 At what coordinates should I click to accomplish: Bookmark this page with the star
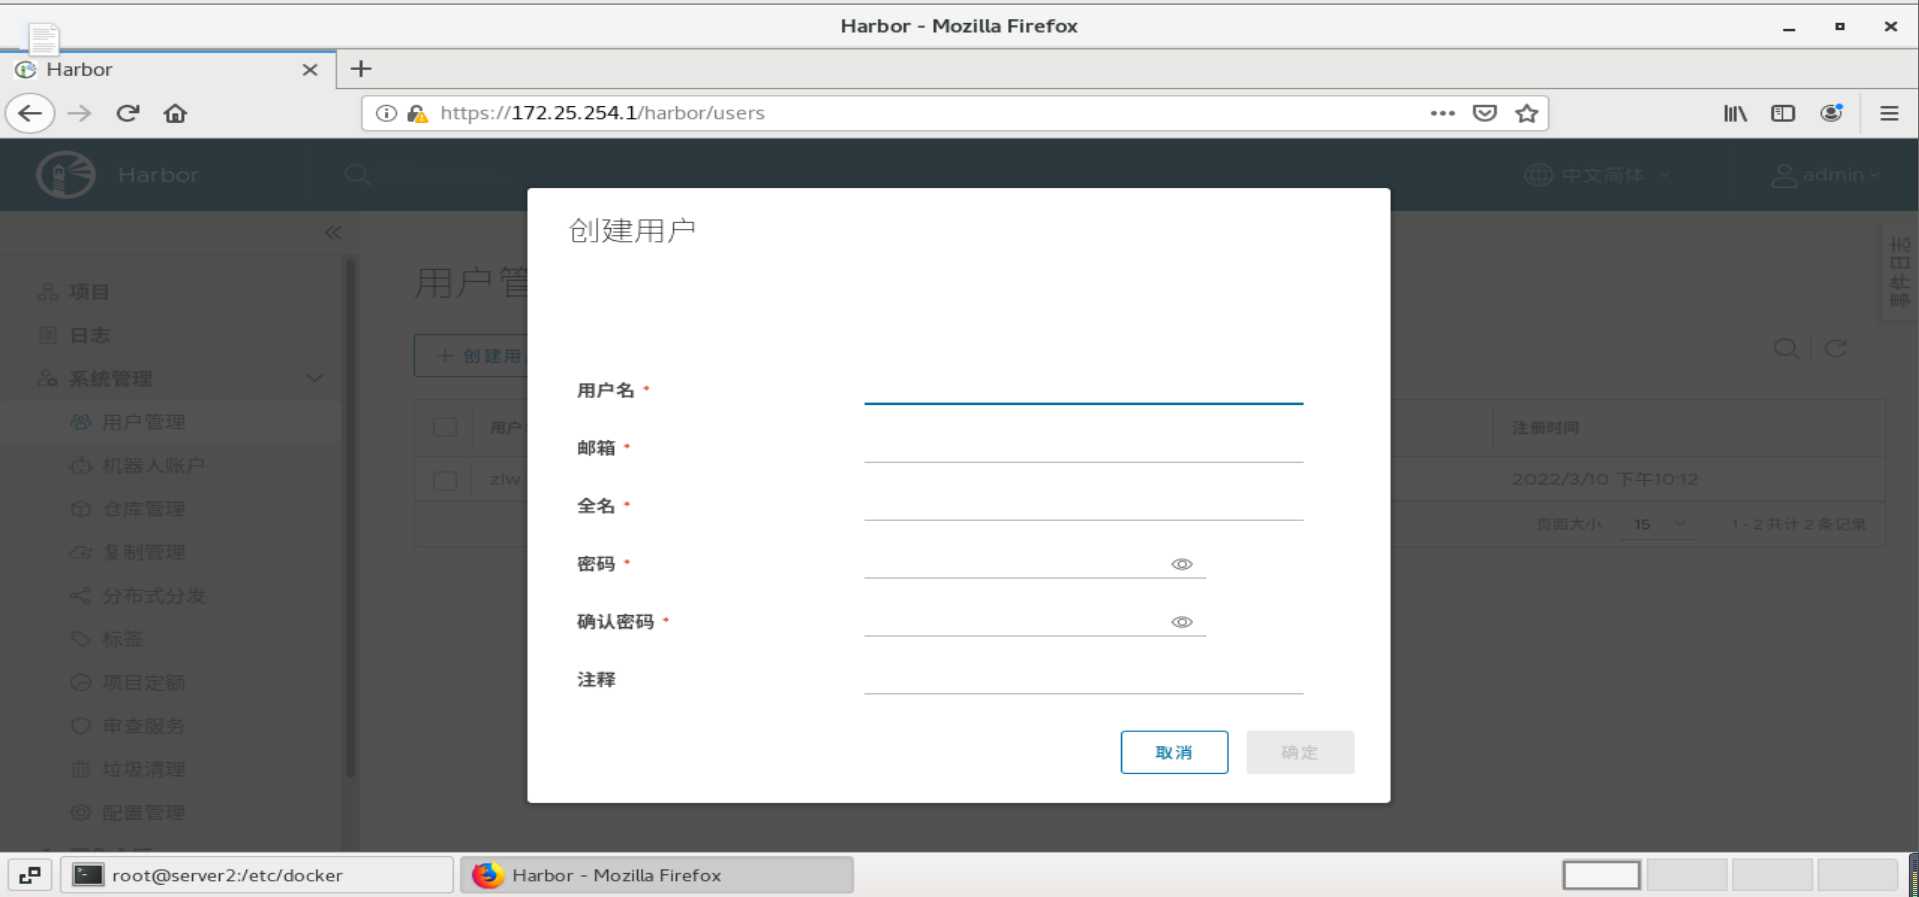coord(1526,113)
